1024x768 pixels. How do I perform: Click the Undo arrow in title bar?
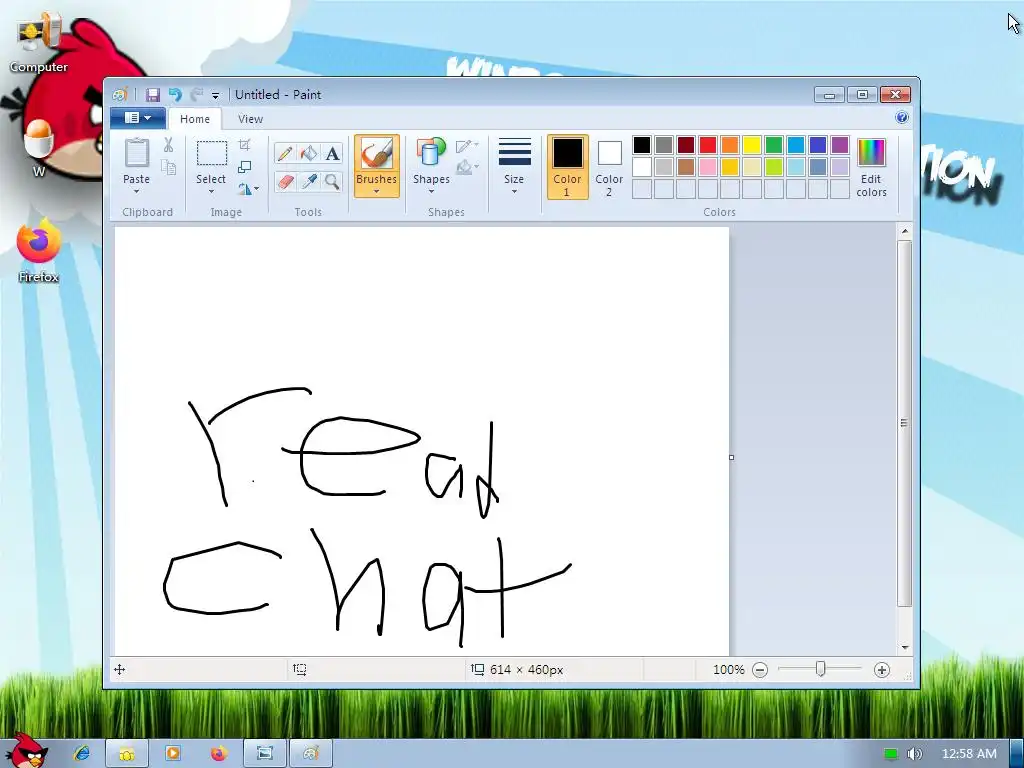(x=175, y=95)
